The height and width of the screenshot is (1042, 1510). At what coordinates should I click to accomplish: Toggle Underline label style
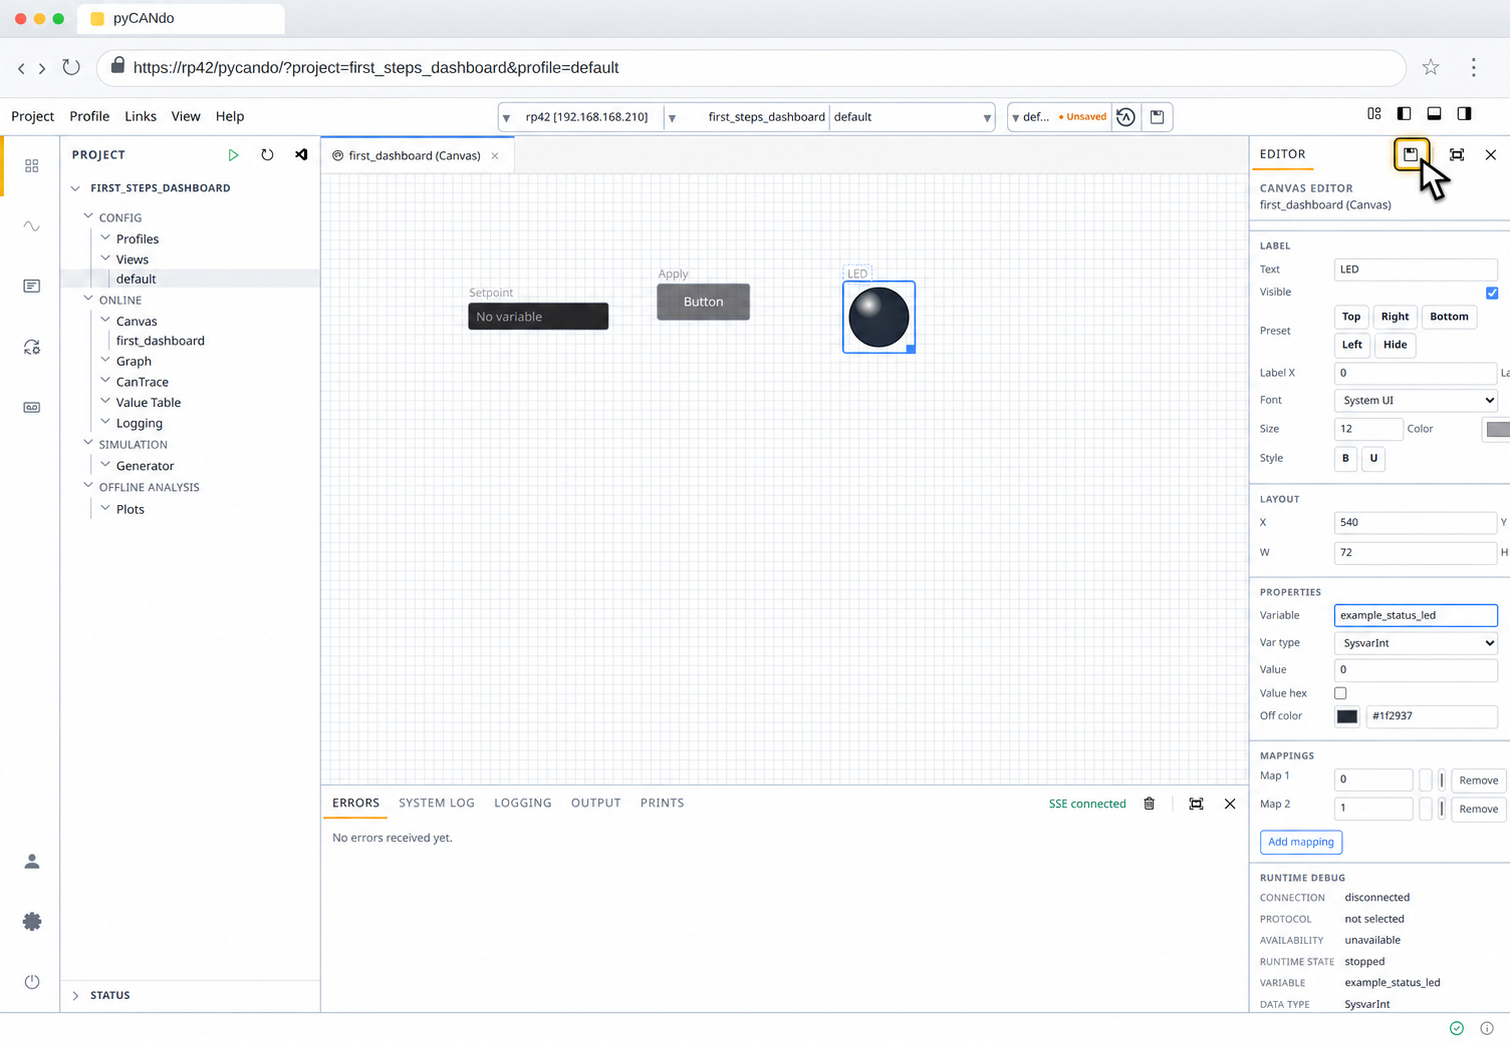pos(1374,458)
